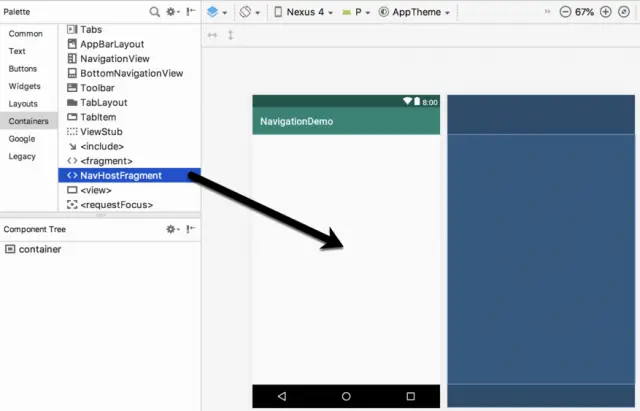Zoom in using the plus icon
Viewport: 640px width, 411px height.
[606, 12]
